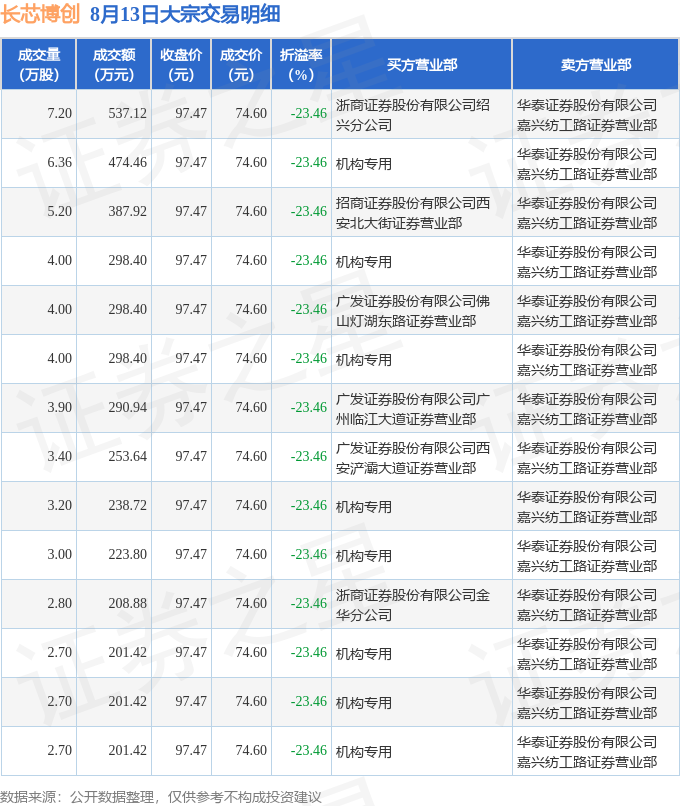Click -23.46 in the 253.64 row
This screenshot has height=806, width=680.
click(309, 456)
